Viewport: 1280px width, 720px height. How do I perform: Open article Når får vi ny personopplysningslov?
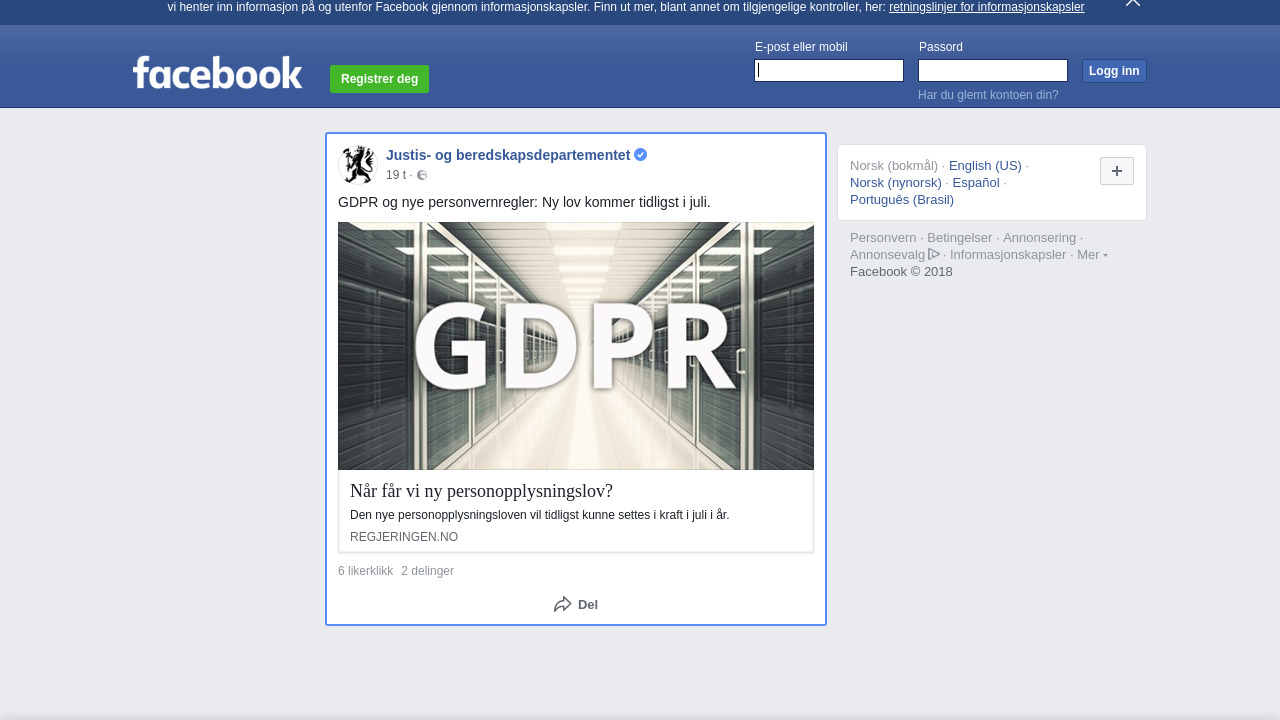(481, 491)
